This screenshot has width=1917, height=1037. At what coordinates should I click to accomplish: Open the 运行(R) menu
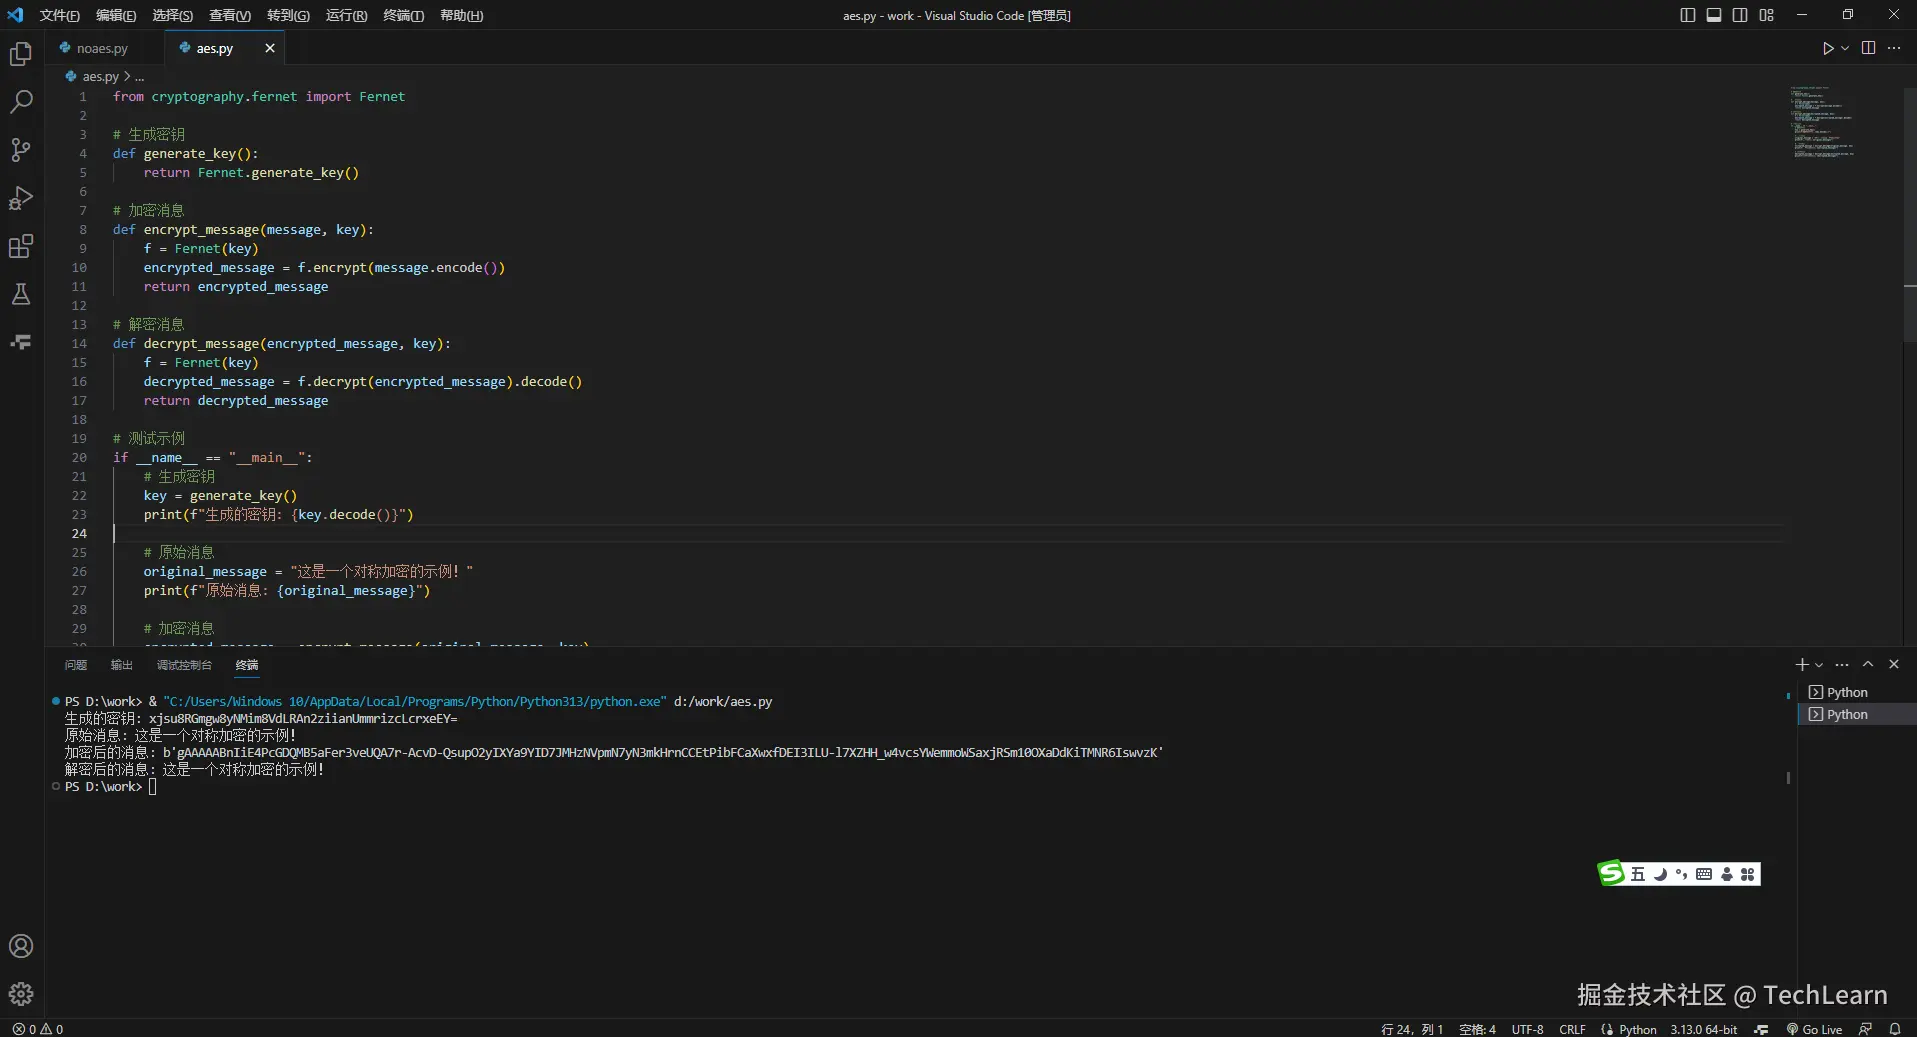coord(346,15)
